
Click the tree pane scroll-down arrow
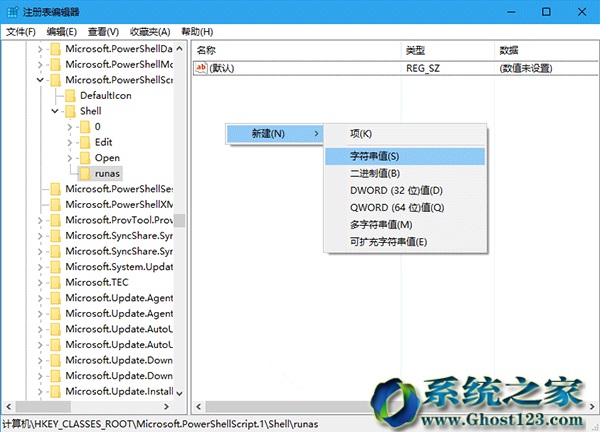pyautogui.click(x=179, y=393)
